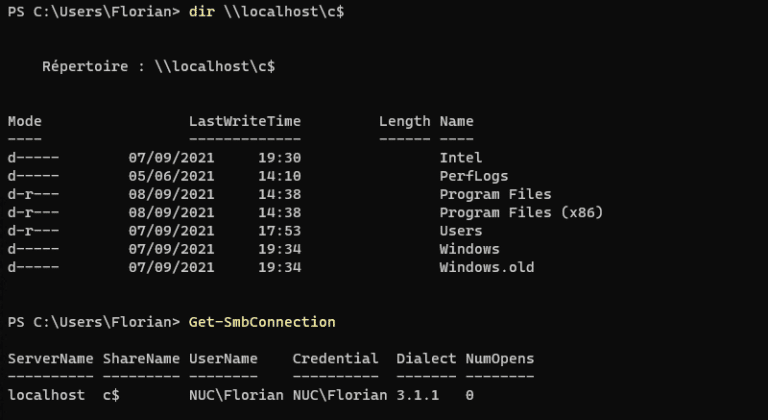The width and height of the screenshot is (768, 420).
Task: Click the LastWriteTime column header
Action: 244,121
